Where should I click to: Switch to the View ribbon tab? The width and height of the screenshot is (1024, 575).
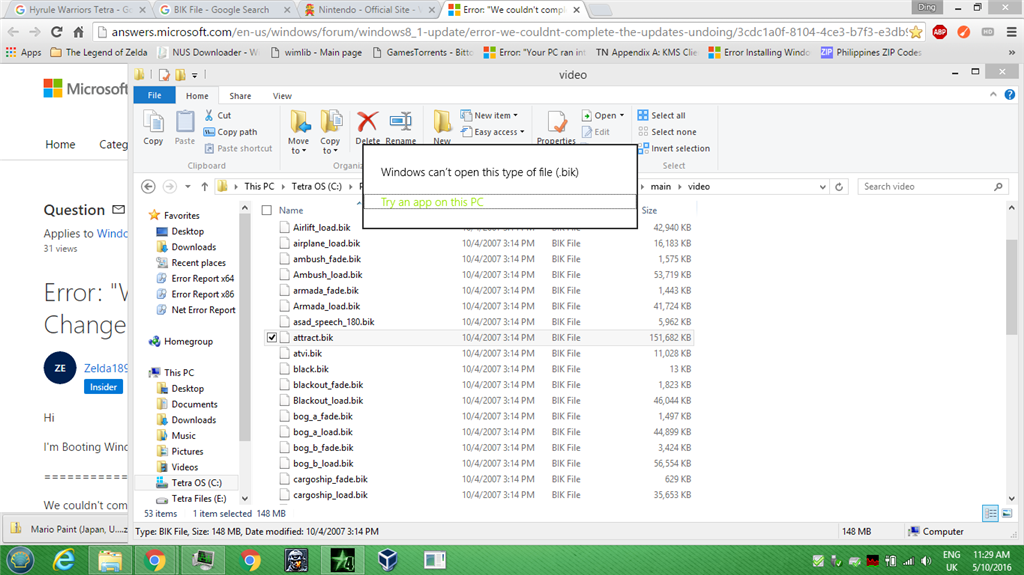[x=282, y=96]
